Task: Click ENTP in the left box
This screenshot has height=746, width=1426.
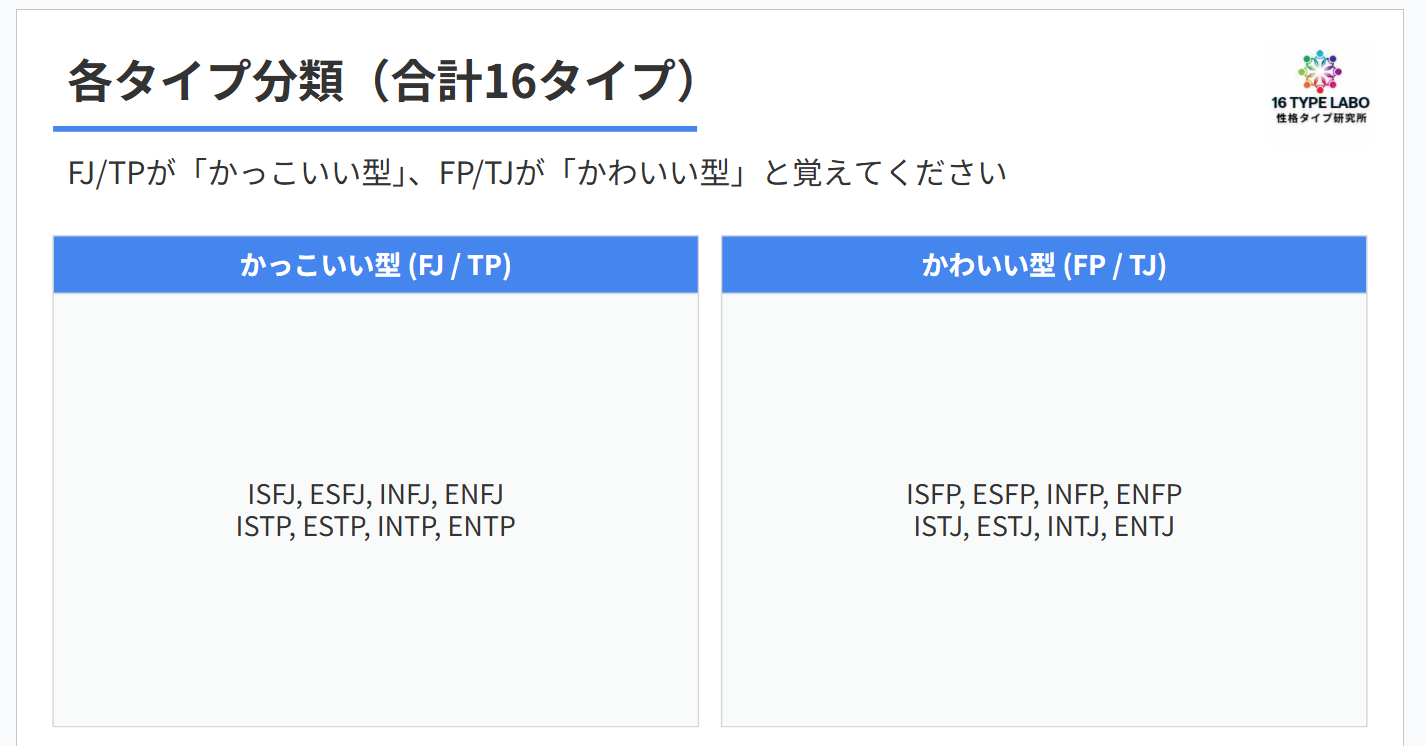Action: (481, 527)
